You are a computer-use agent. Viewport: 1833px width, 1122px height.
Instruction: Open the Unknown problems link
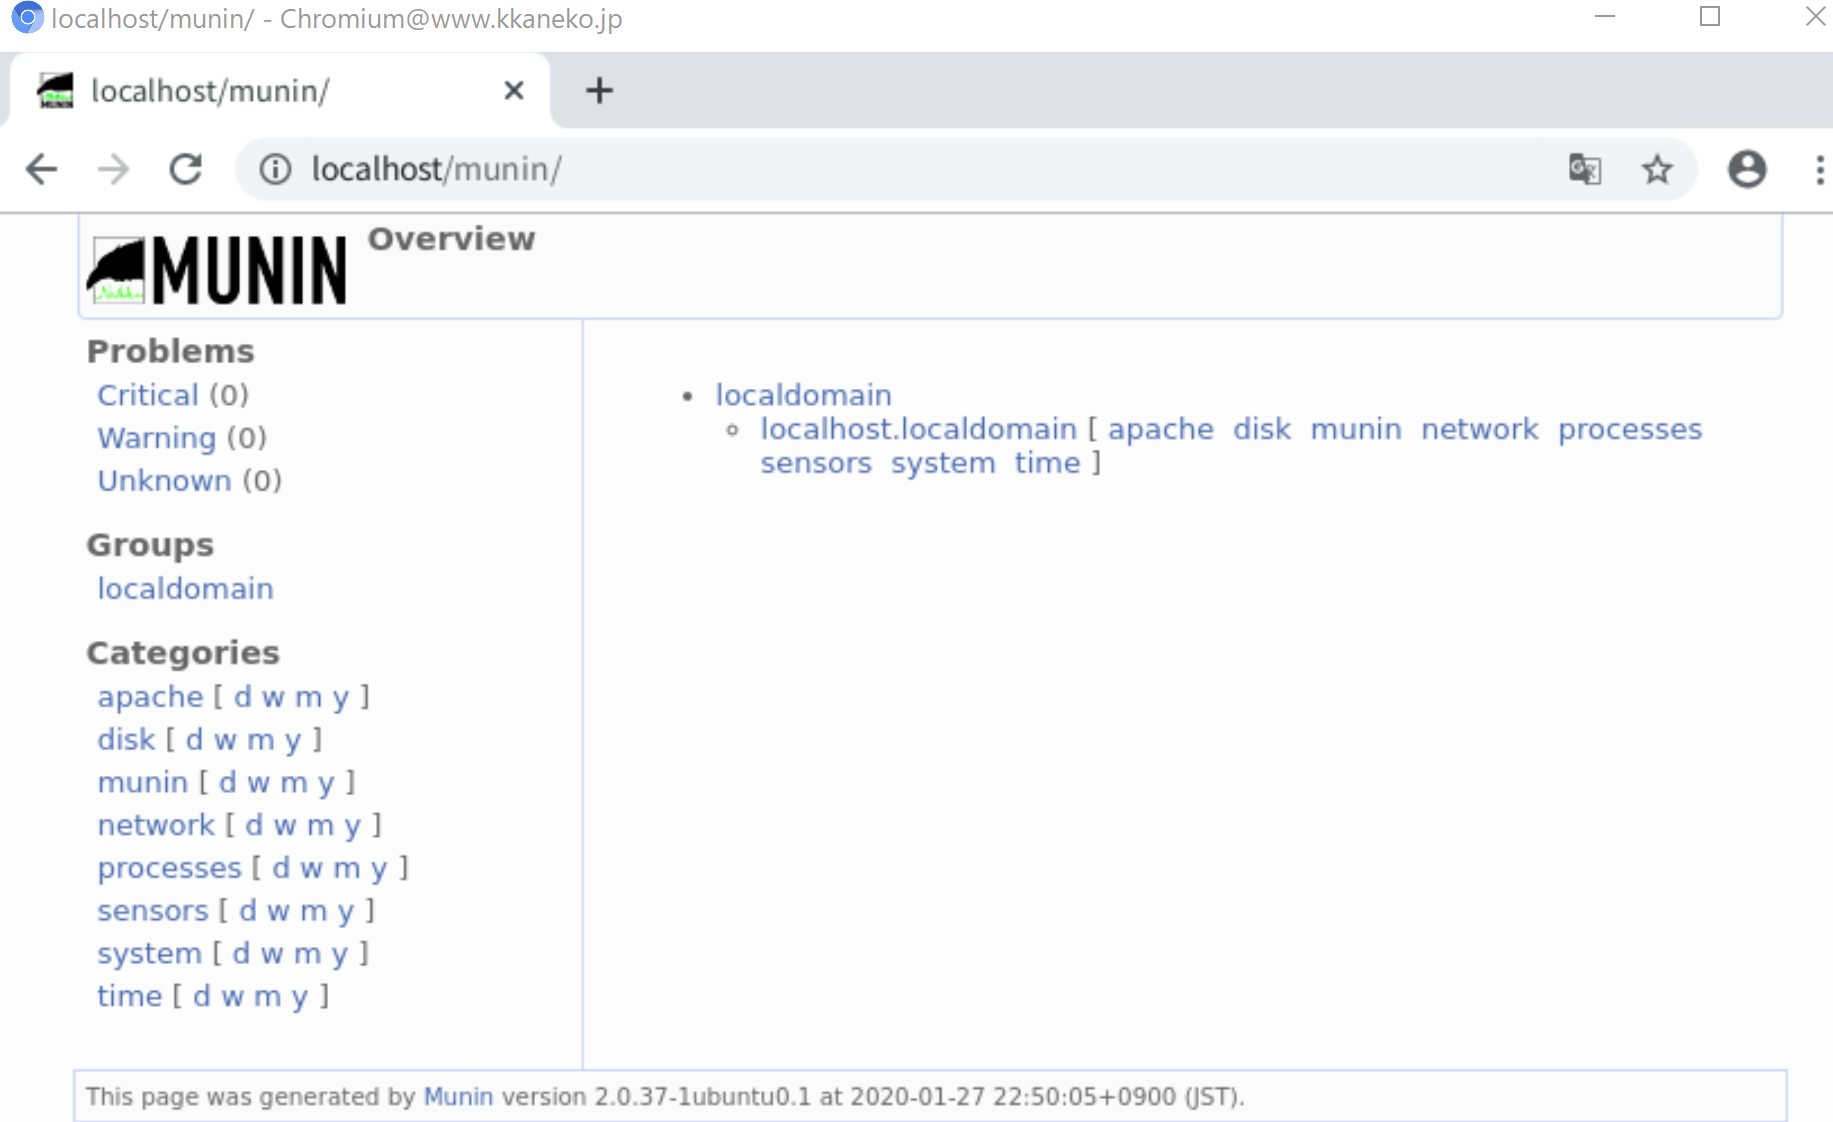(x=164, y=481)
